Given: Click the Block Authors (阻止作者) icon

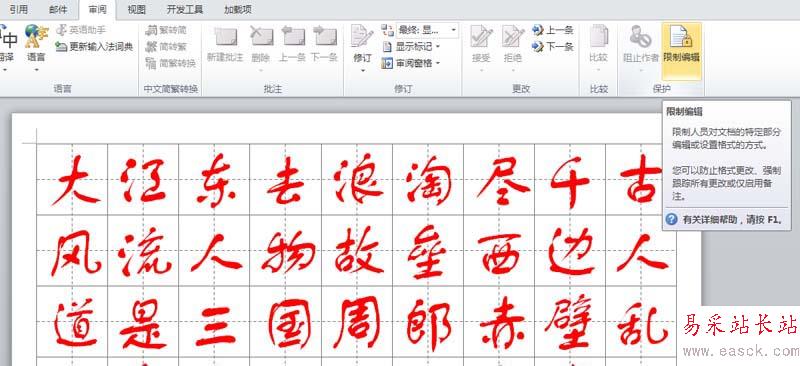Looking at the screenshot, I should coord(641,38).
